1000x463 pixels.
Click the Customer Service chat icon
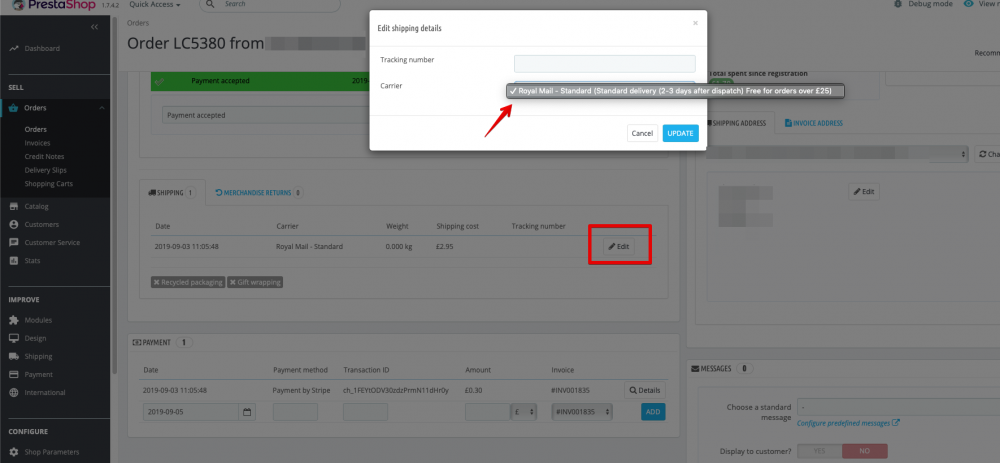13,242
